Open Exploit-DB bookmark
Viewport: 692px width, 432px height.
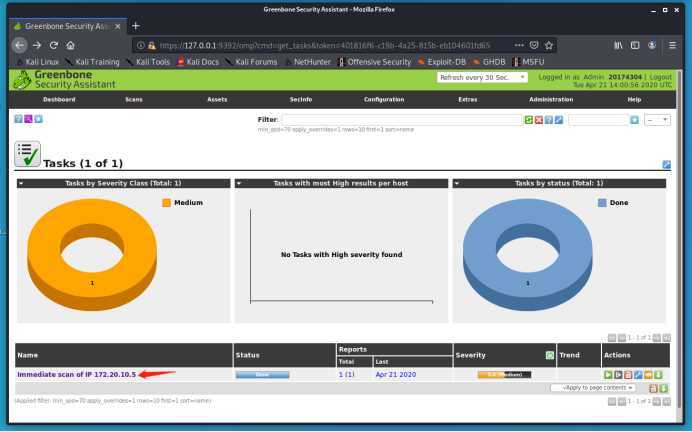click(442, 62)
